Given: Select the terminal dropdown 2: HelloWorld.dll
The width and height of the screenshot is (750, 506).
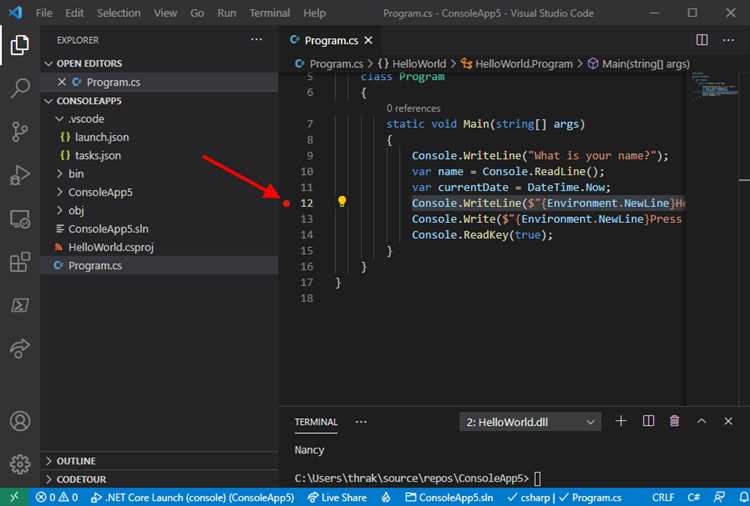Looking at the screenshot, I should [530, 422].
